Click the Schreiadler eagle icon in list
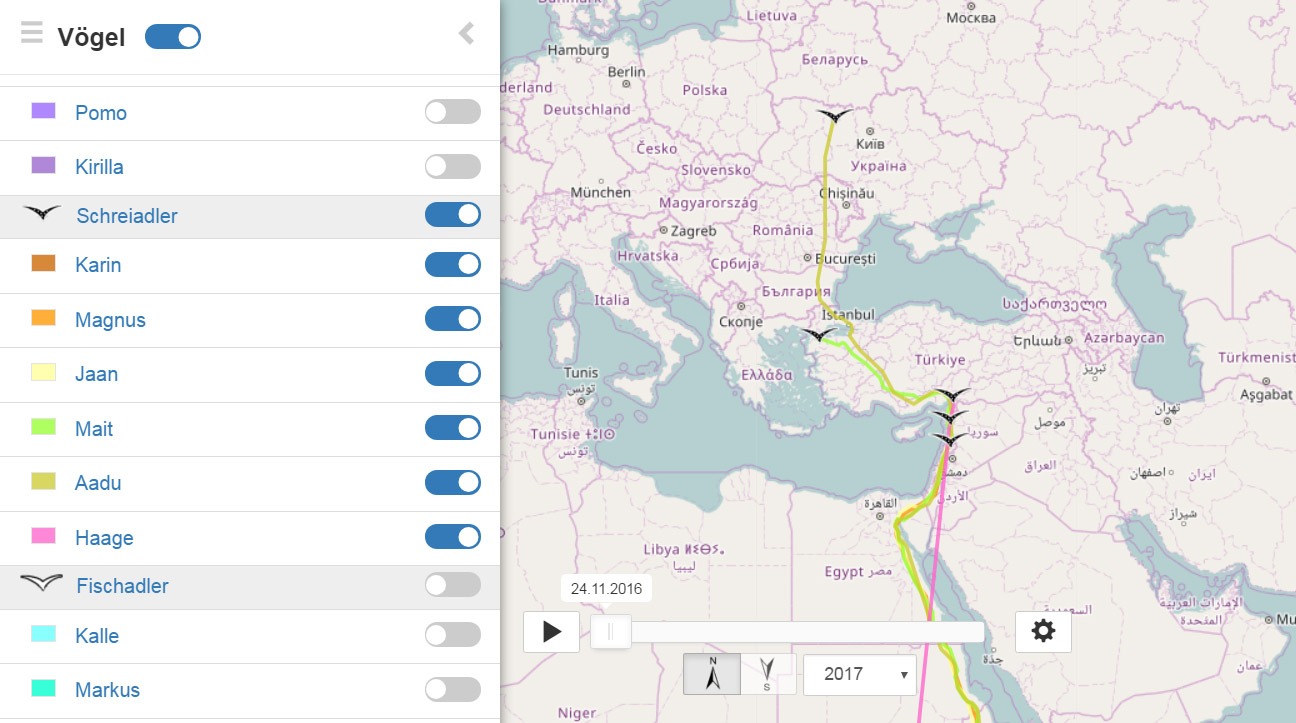Image resolution: width=1296 pixels, height=723 pixels. [x=42, y=214]
